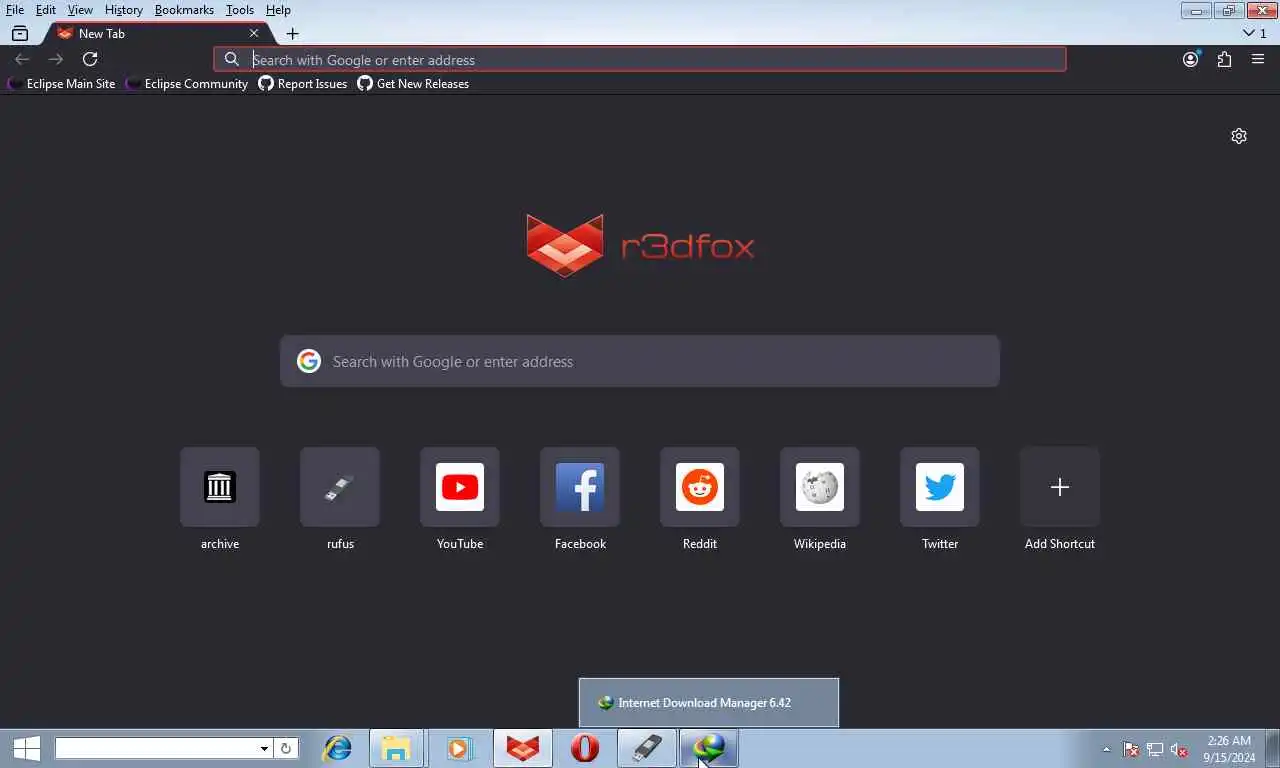Viewport: 1280px width, 768px height.
Task: Open the account profile icon
Action: [1190, 59]
